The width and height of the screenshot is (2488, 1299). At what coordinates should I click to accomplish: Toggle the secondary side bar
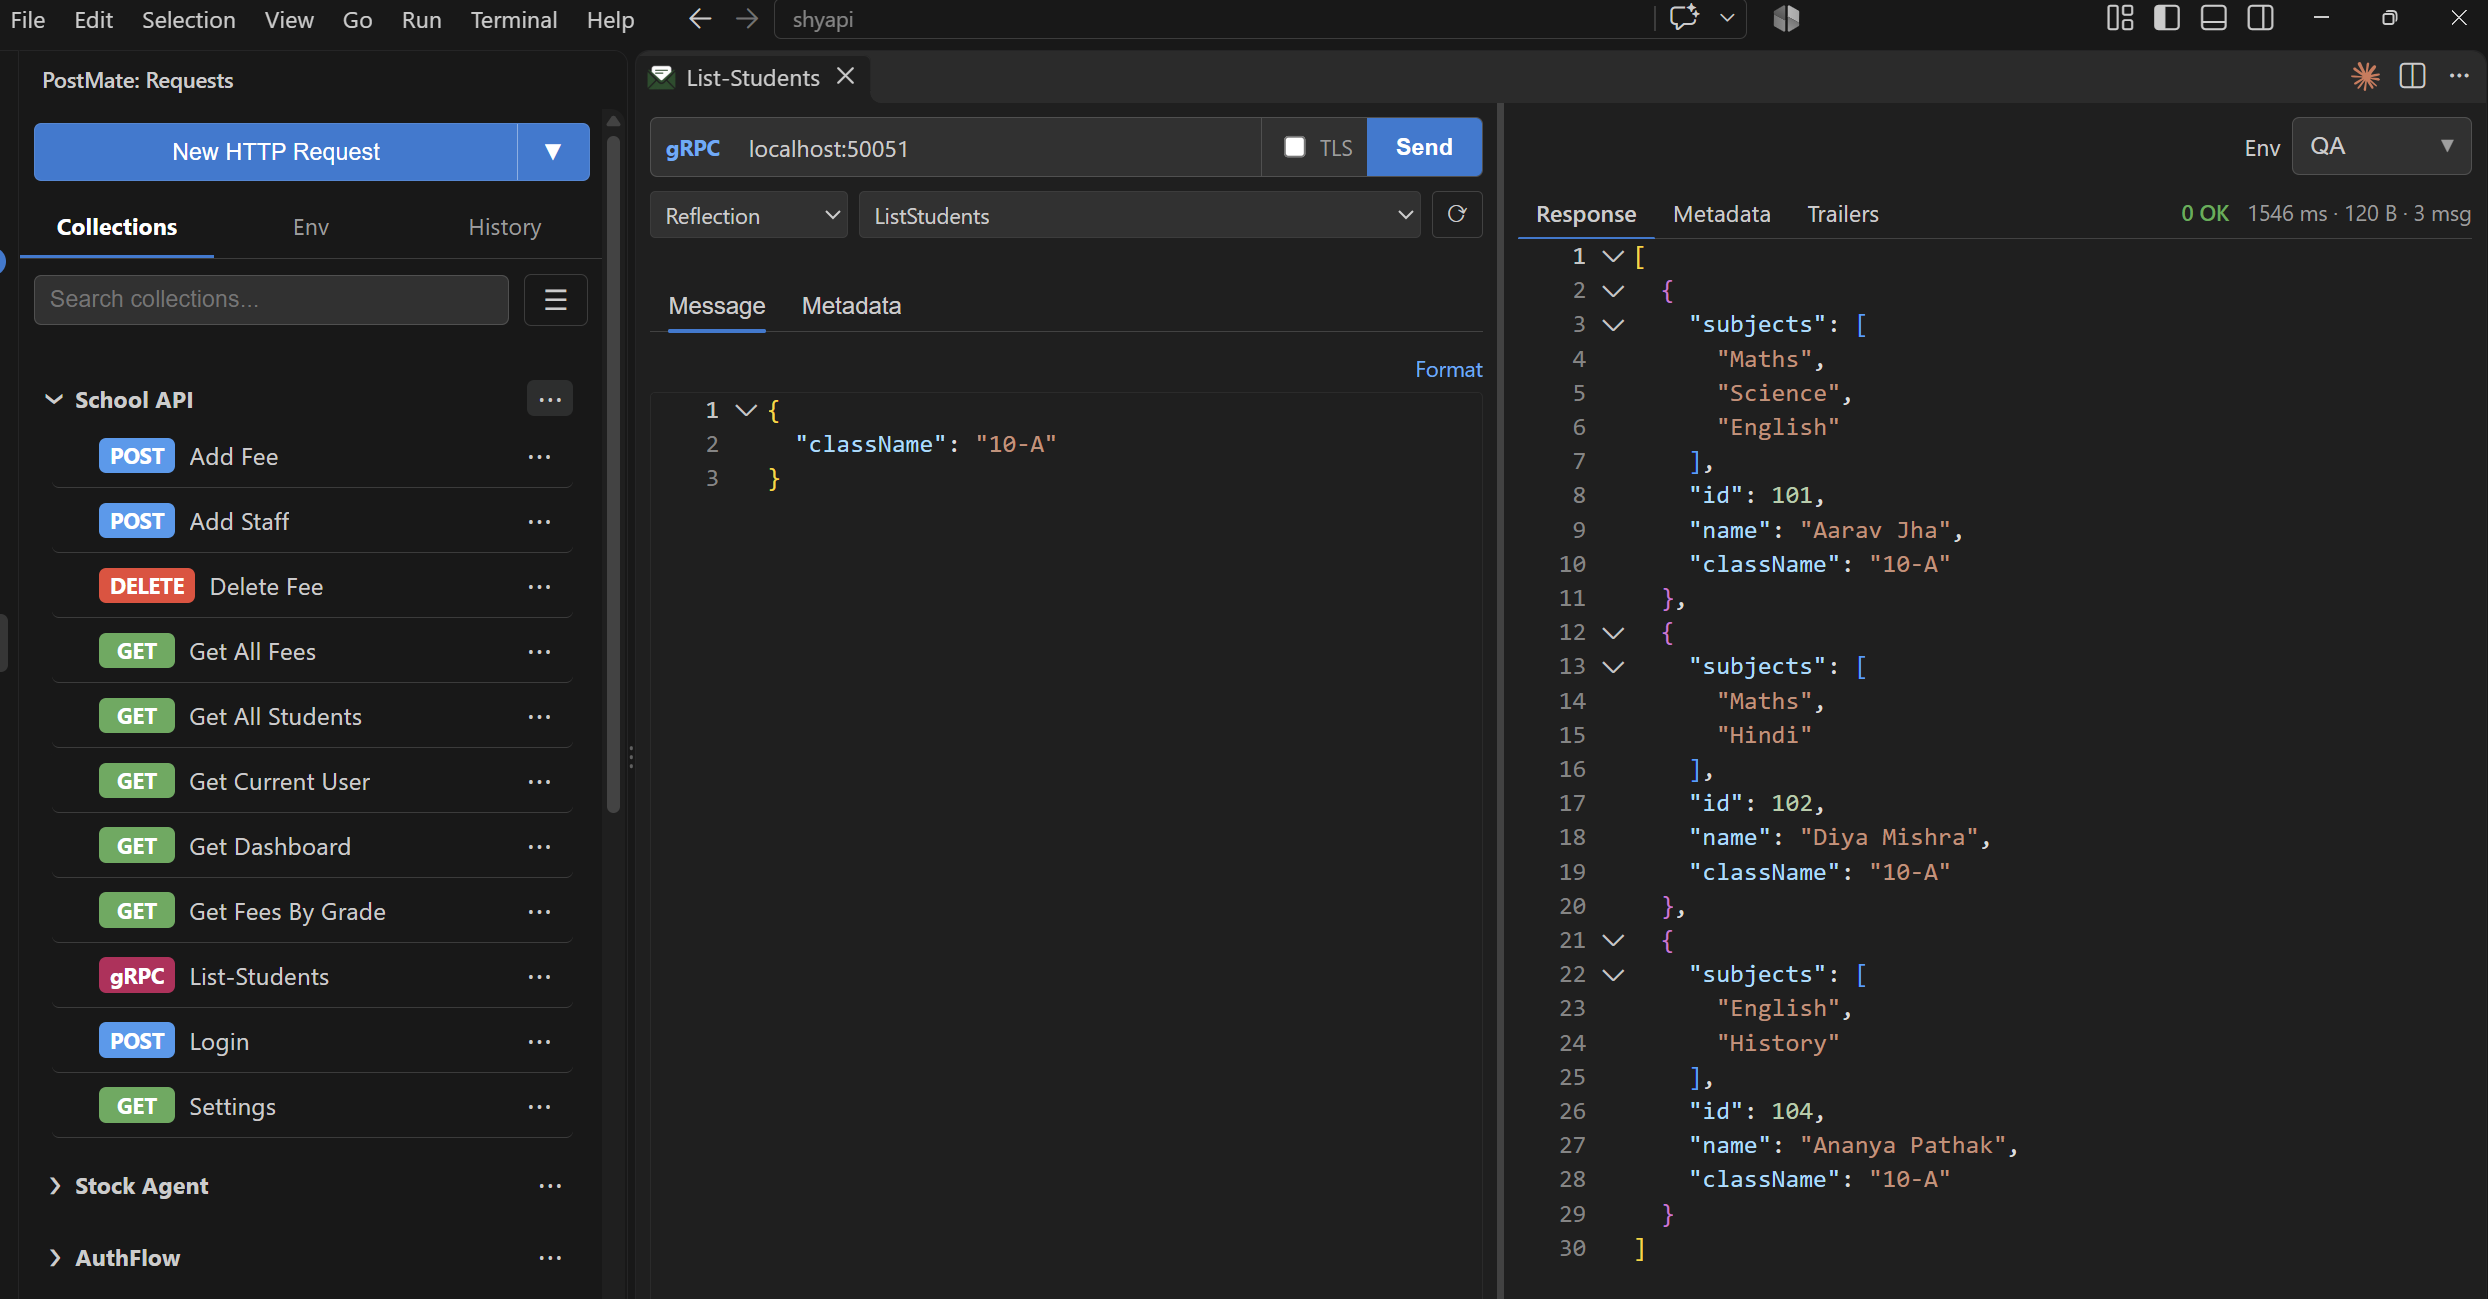[x=2261, y=19]
